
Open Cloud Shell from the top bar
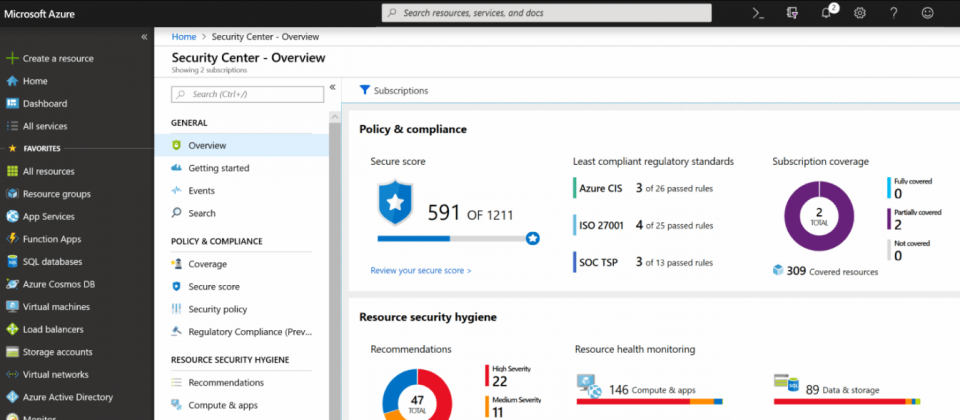(758, 13)
